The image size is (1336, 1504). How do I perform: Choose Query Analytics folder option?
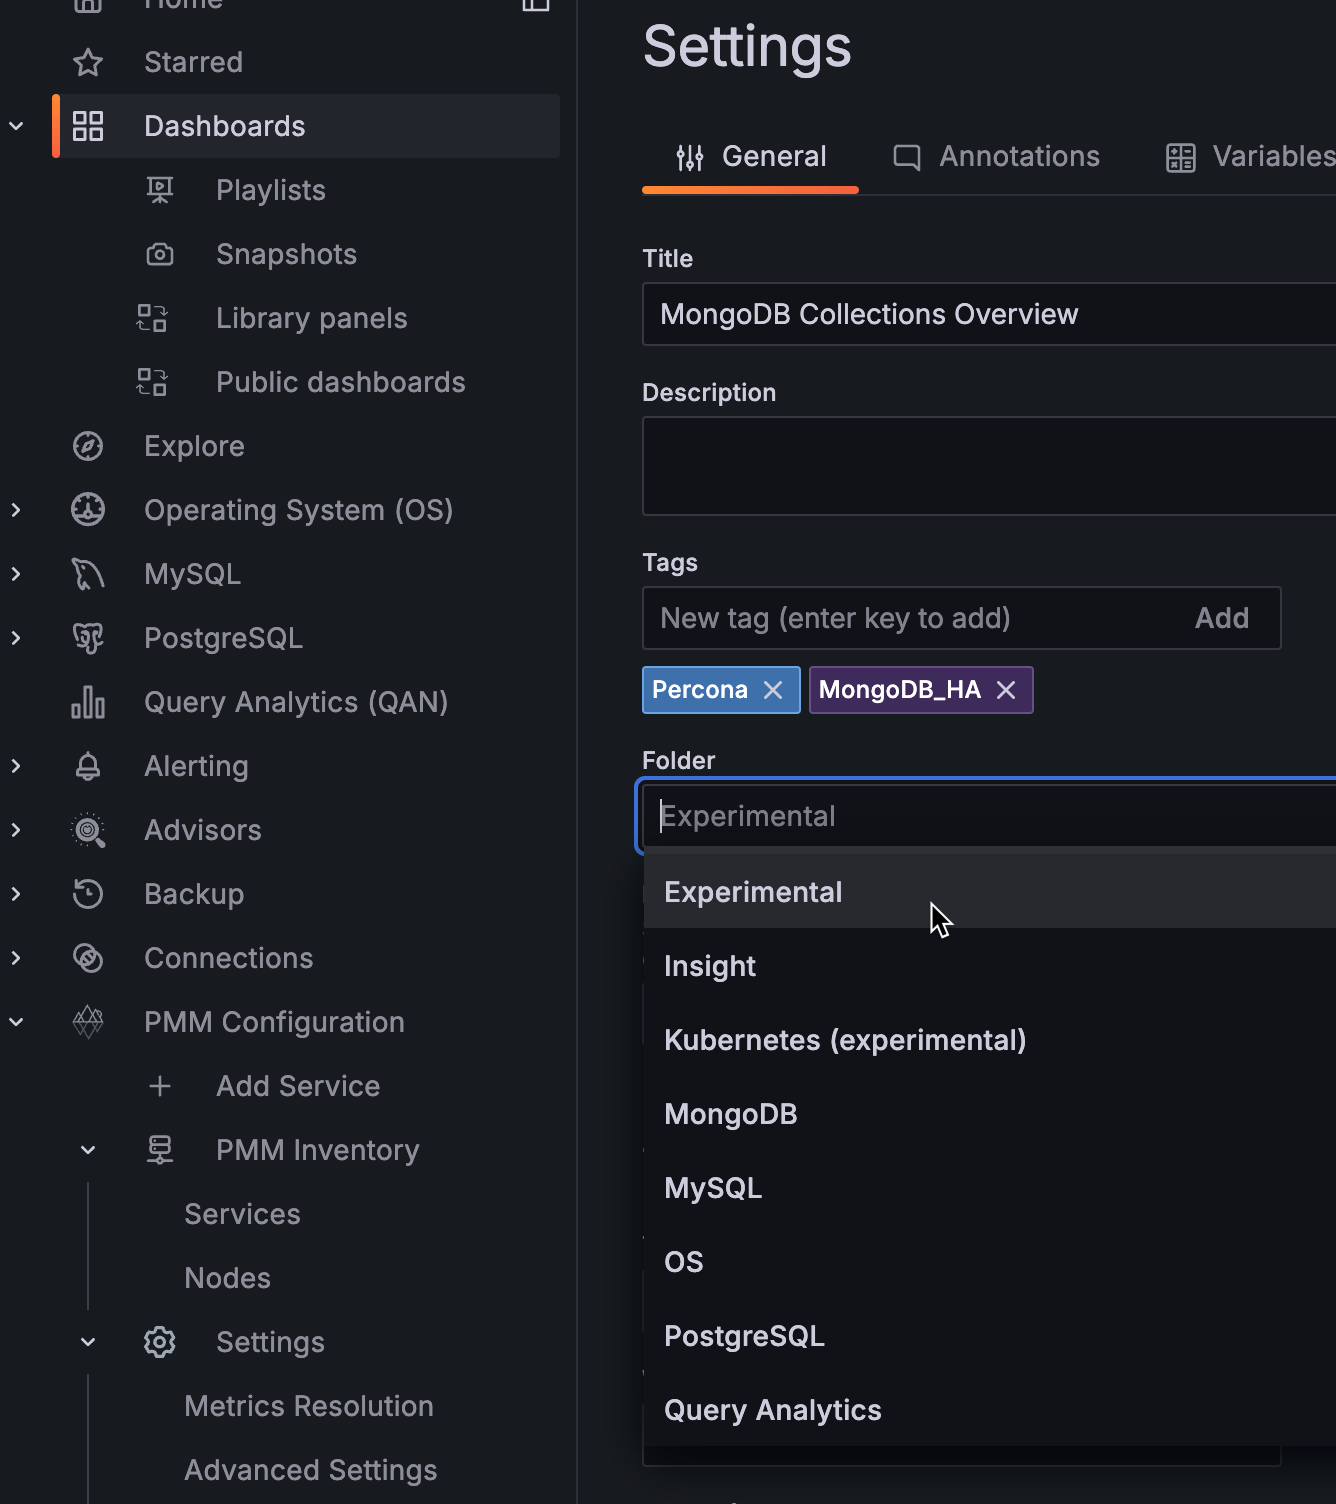click(x=990, y=1410)
